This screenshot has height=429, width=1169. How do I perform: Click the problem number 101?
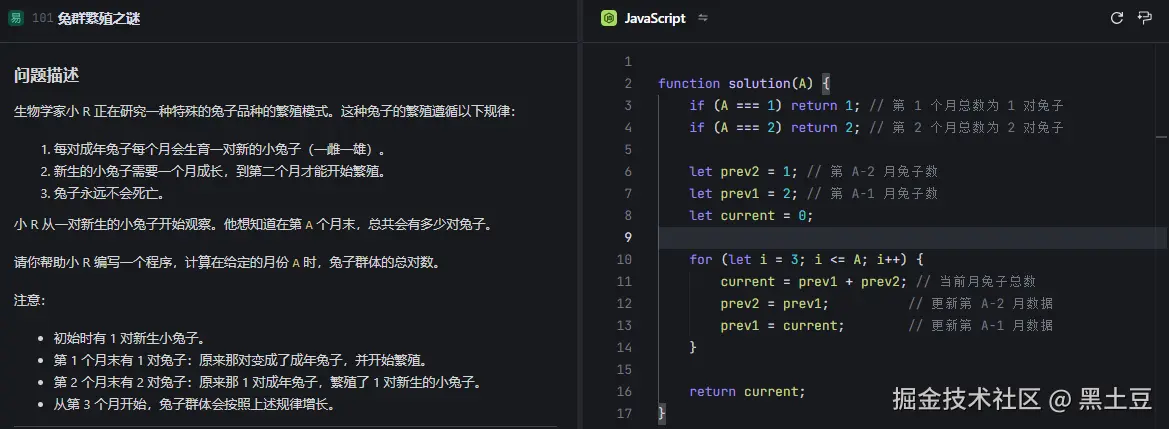click(42, 19)
